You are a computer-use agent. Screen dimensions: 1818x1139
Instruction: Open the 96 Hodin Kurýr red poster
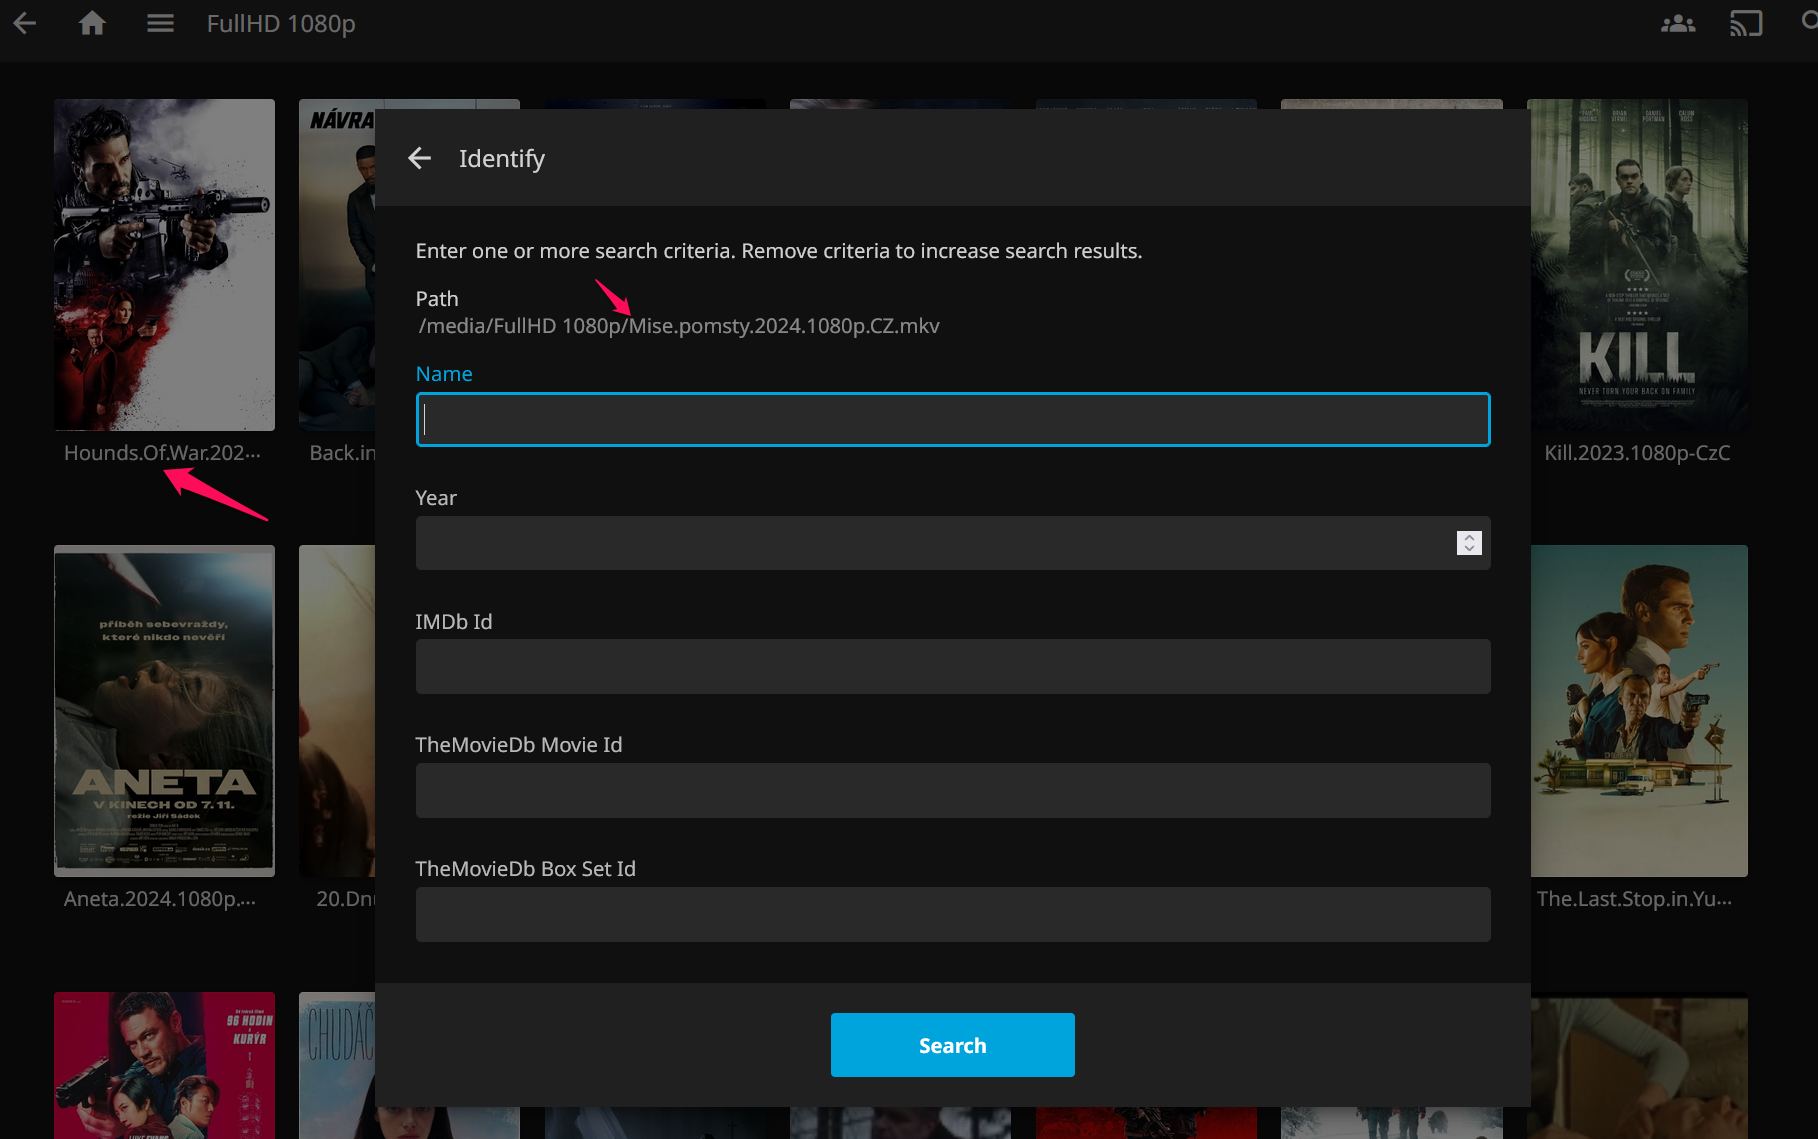(x=164, y=1065)
